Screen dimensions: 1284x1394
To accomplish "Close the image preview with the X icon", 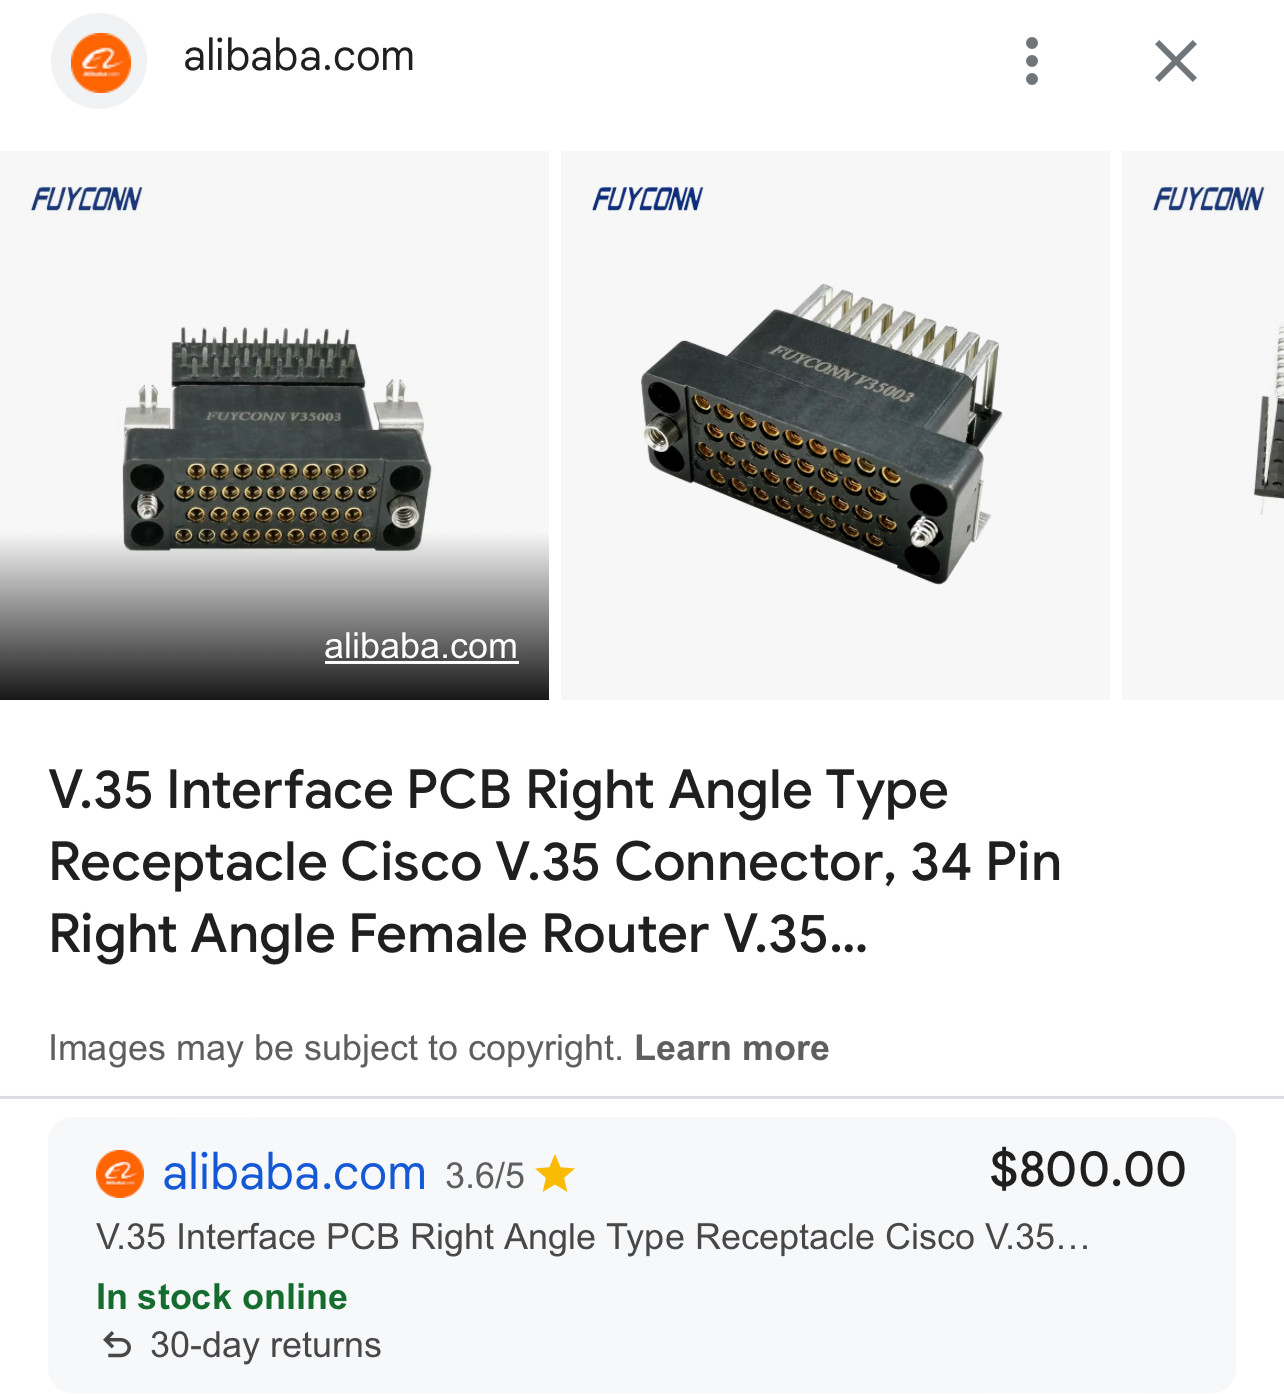I will 1175,61.
